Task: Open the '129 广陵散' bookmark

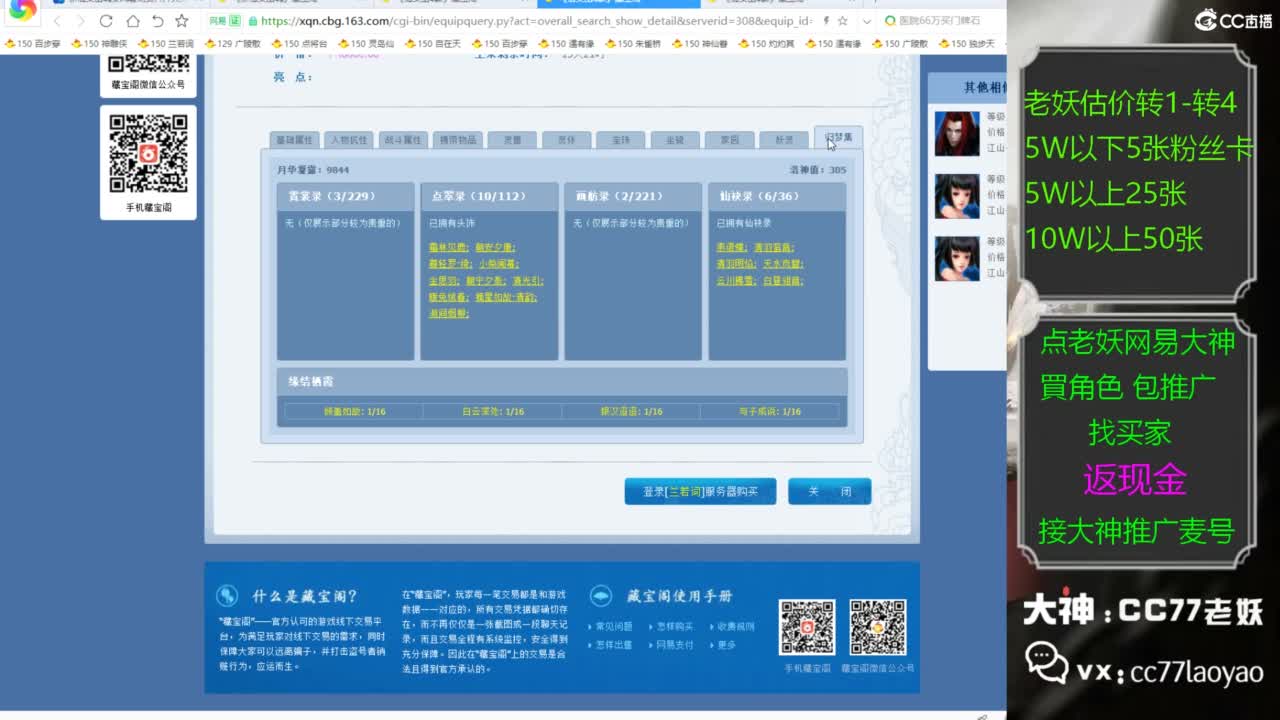Action: click(233, 44)
